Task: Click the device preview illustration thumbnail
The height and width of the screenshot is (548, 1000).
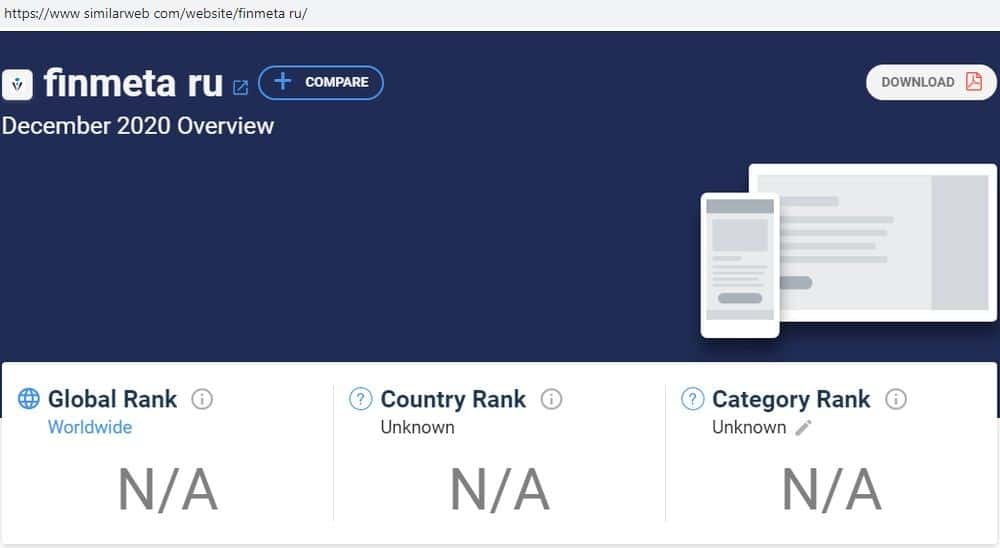Action: click(848, 250)
